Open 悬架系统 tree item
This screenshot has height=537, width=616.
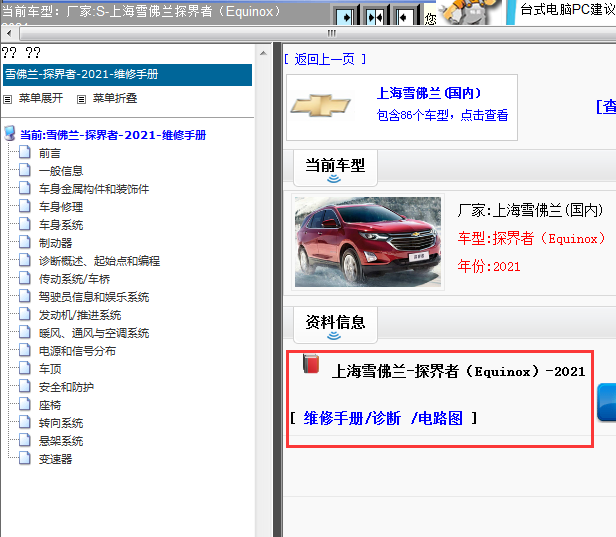pyautogui.click(x=61, y=441)
